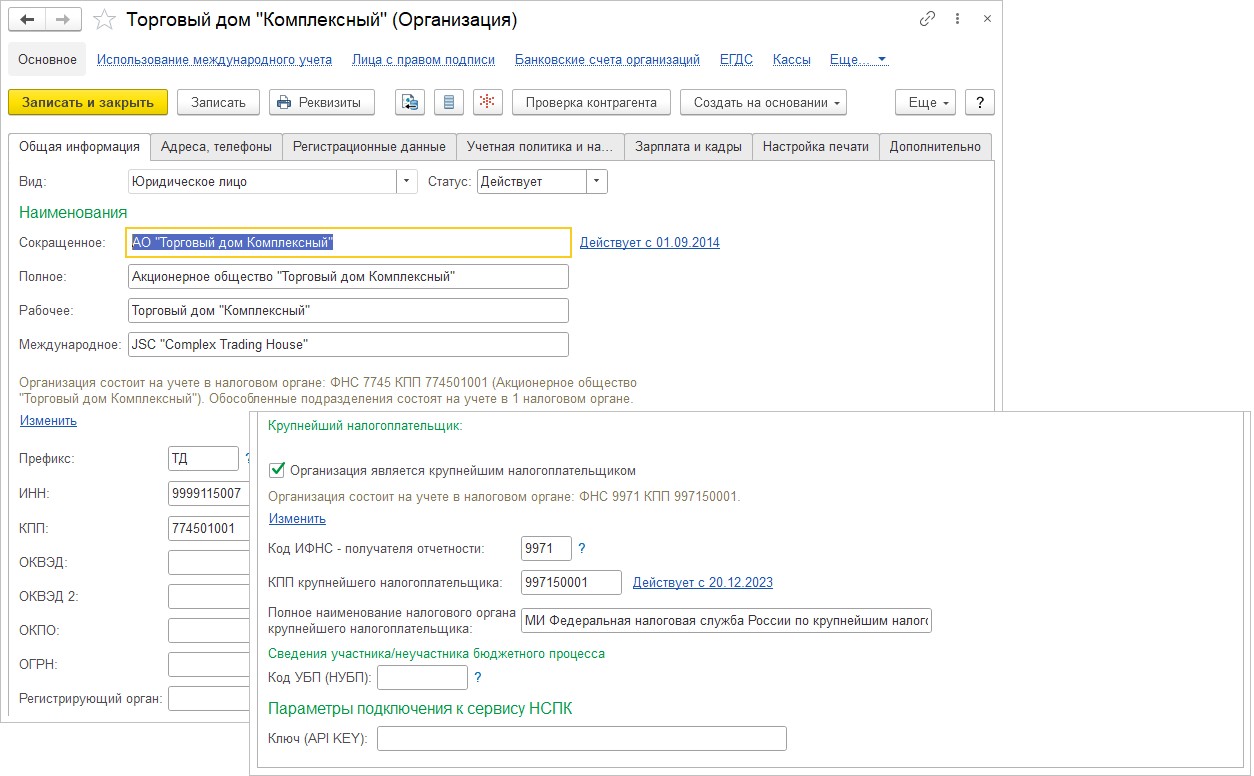Click the red dotted structure toolbar icon
Image resolution: width=1254 pixels, height=776 pixels.
(x=487, y=102)
